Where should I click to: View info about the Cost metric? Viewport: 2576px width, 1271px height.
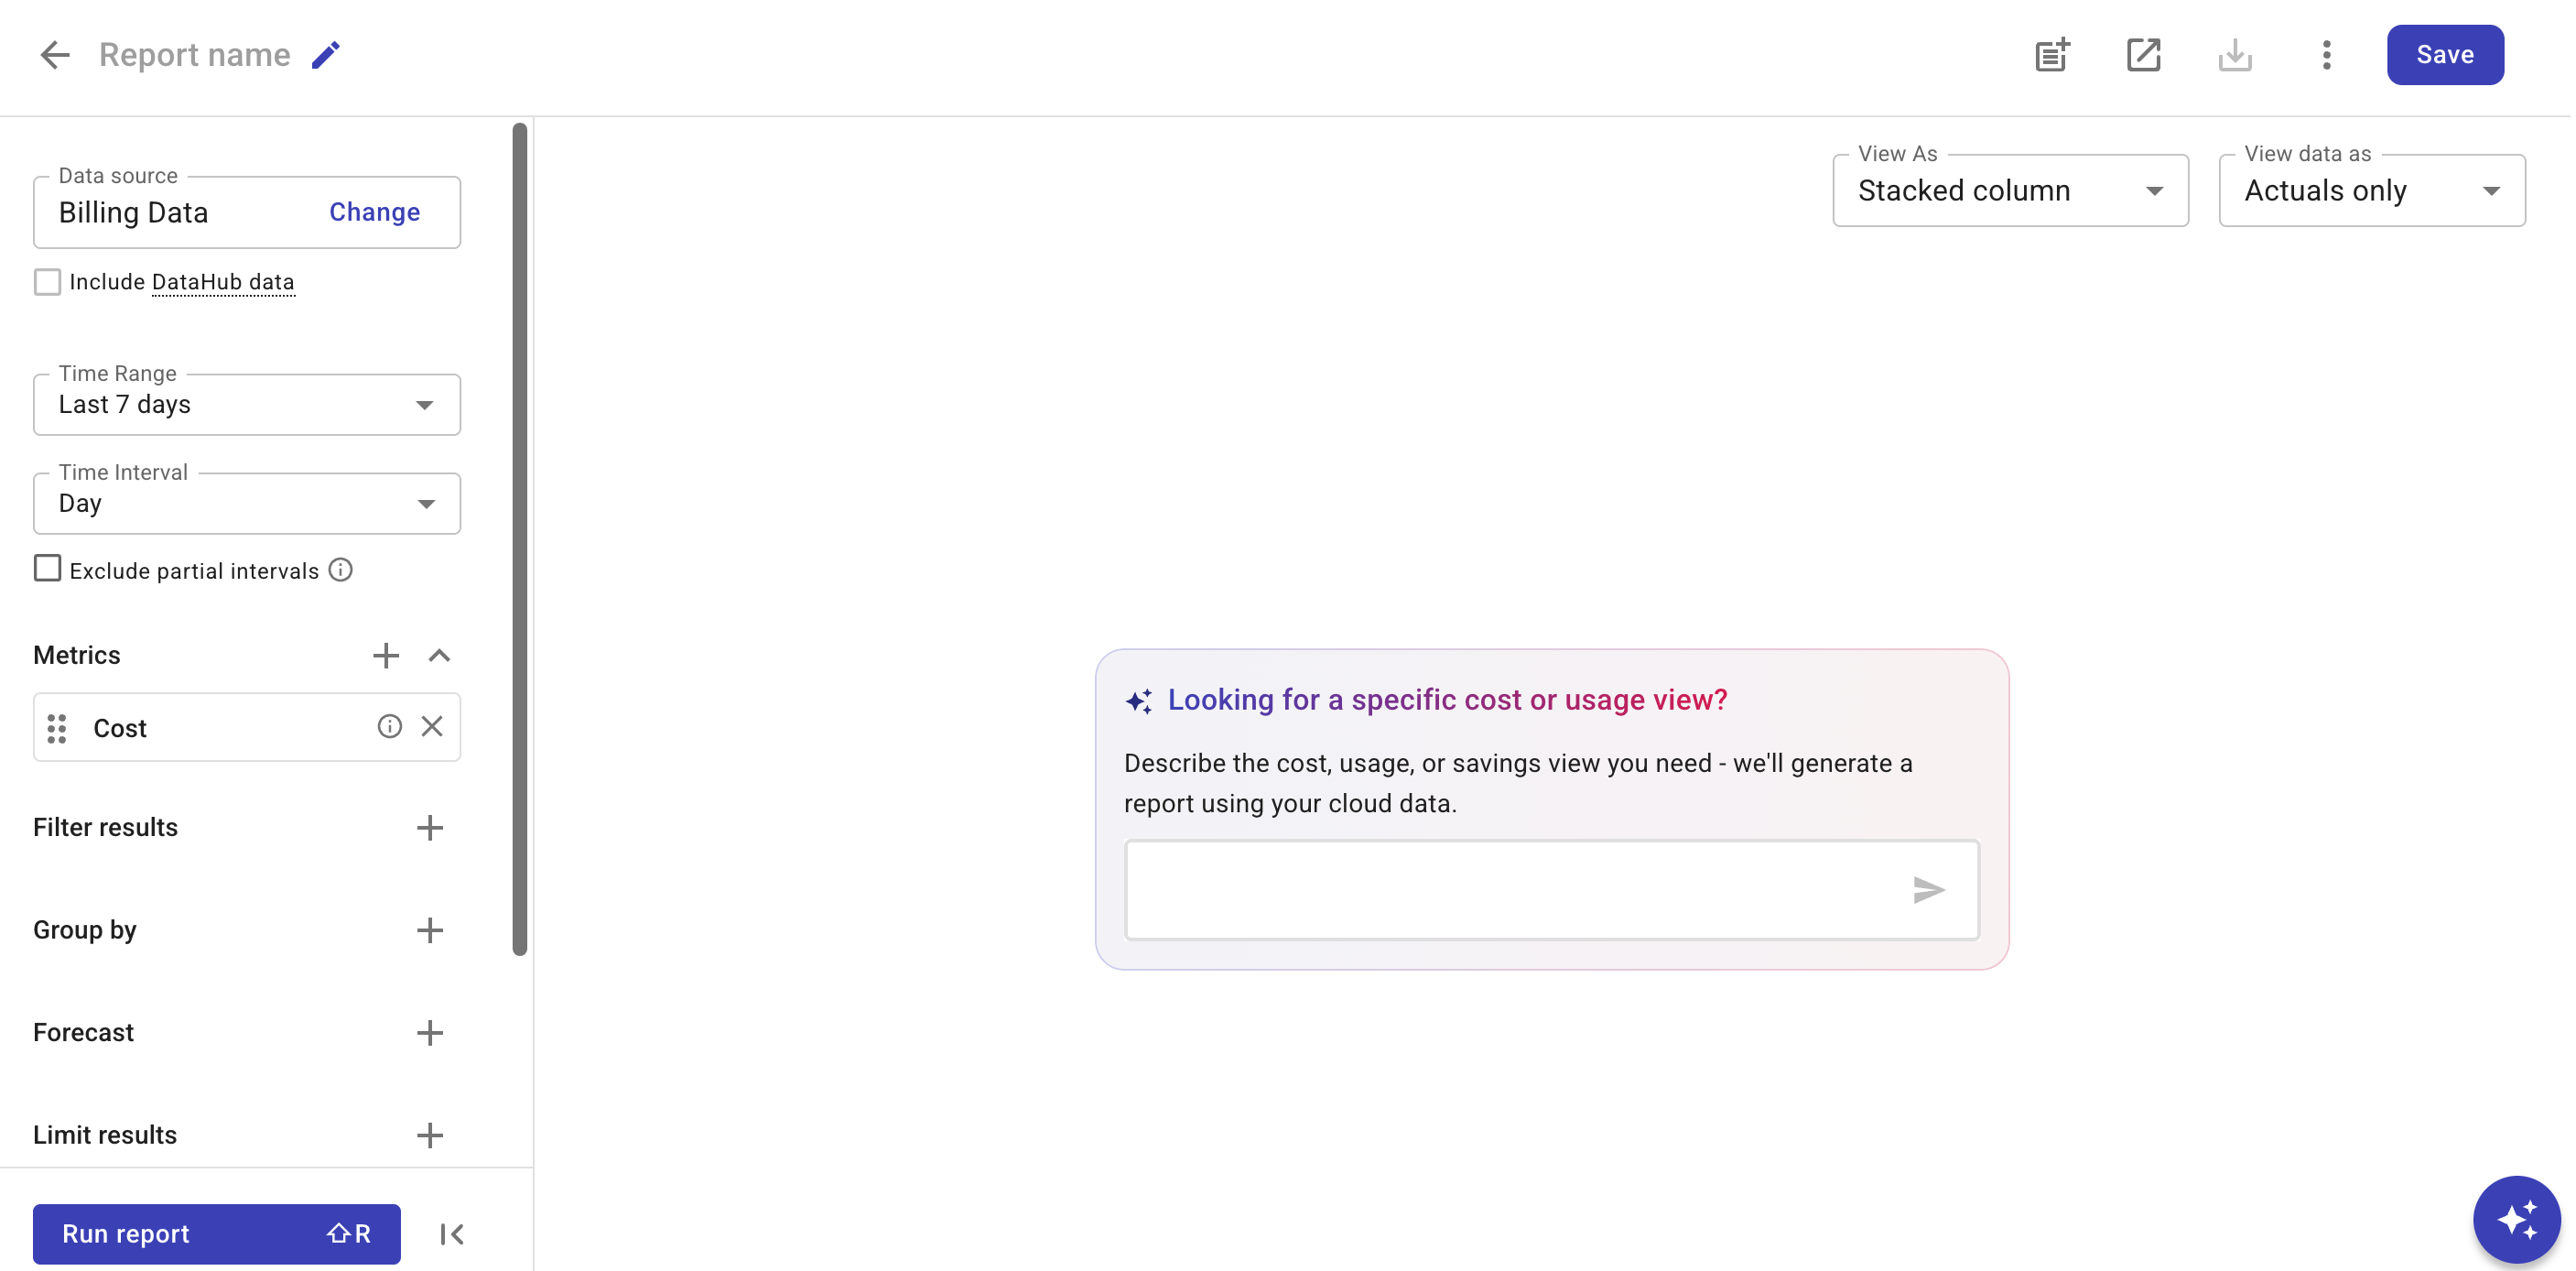click(389, 727)
